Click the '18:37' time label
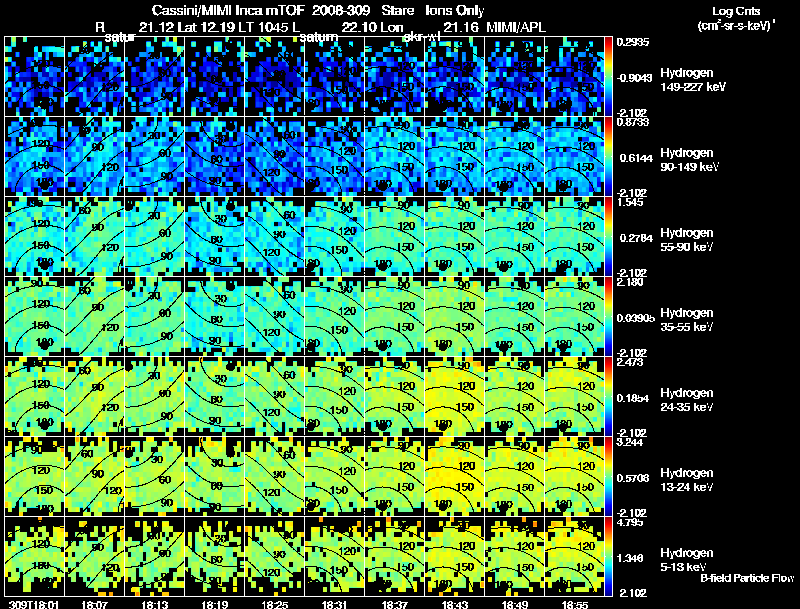The height and width of the screenshot is (609, 800). pyautogui.click(x=395, y=605)
